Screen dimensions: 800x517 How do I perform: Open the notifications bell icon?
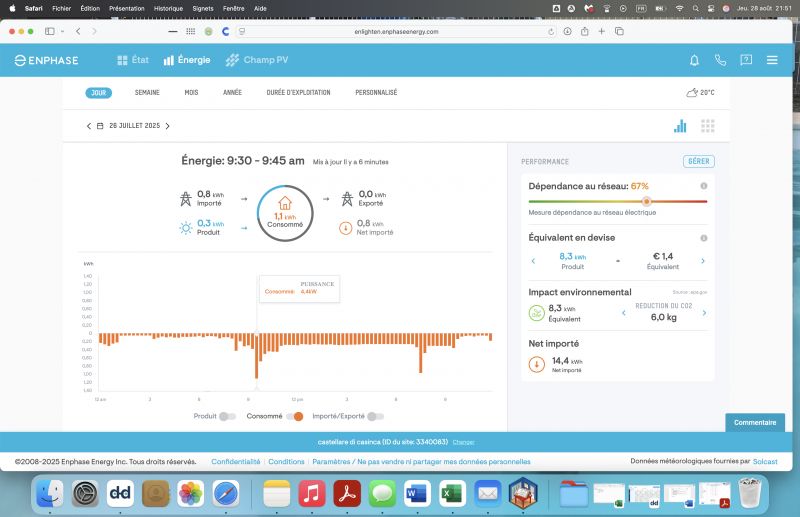[694, 60]
